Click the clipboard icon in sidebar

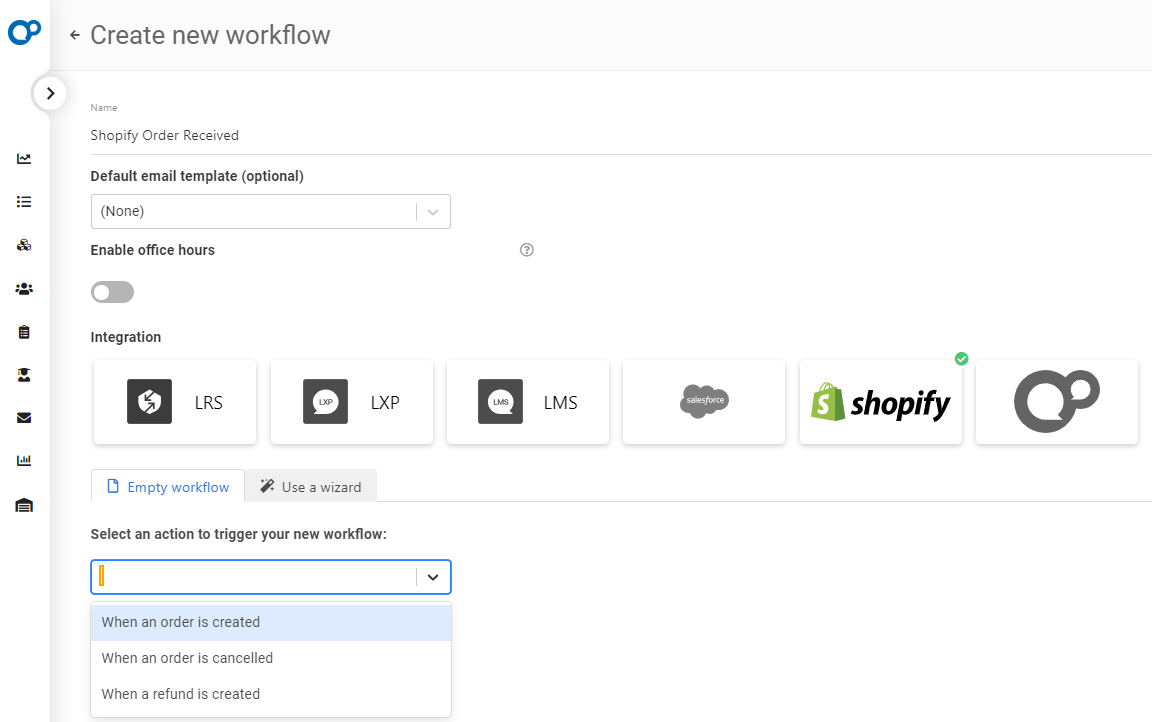(24, 332)
